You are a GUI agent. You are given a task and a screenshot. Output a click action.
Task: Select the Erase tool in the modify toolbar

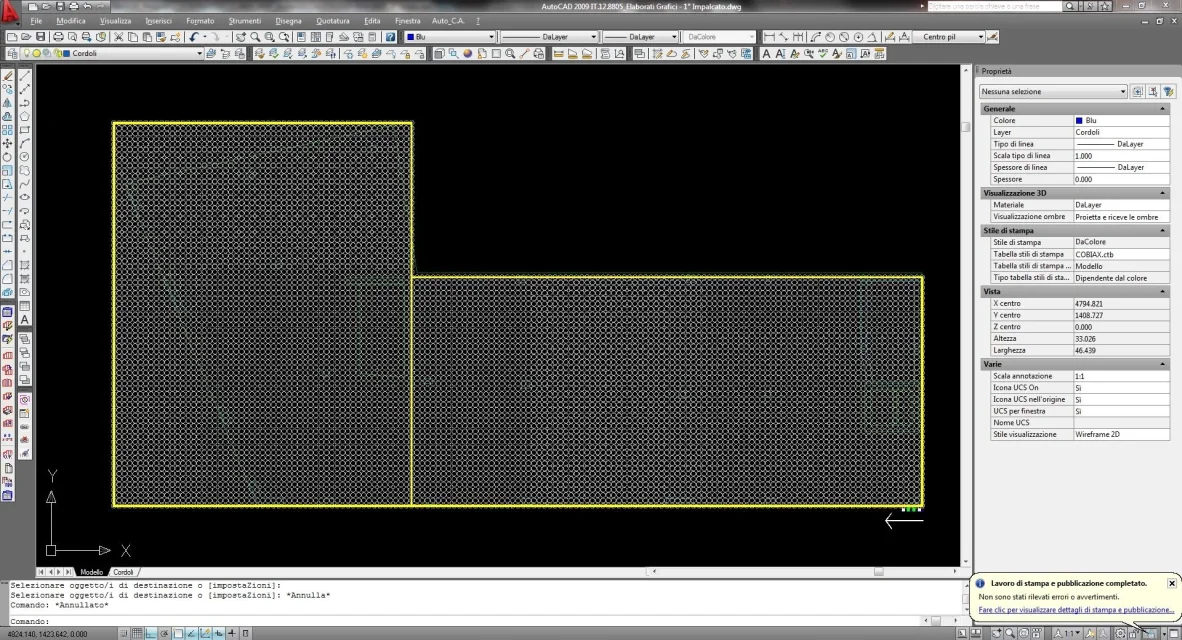tap(8, 75)
